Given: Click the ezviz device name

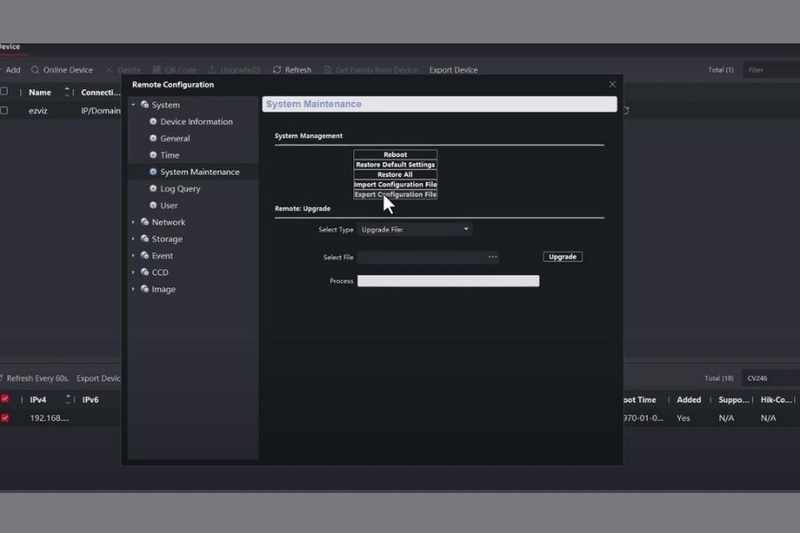Looking at the screenshot, I should (x=38, y=111).
